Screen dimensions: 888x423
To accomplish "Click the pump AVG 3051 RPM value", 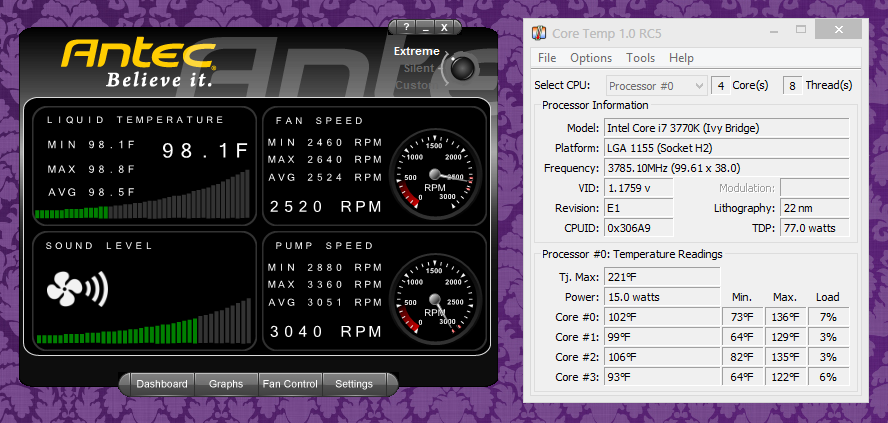I will [x=326, y=302].
